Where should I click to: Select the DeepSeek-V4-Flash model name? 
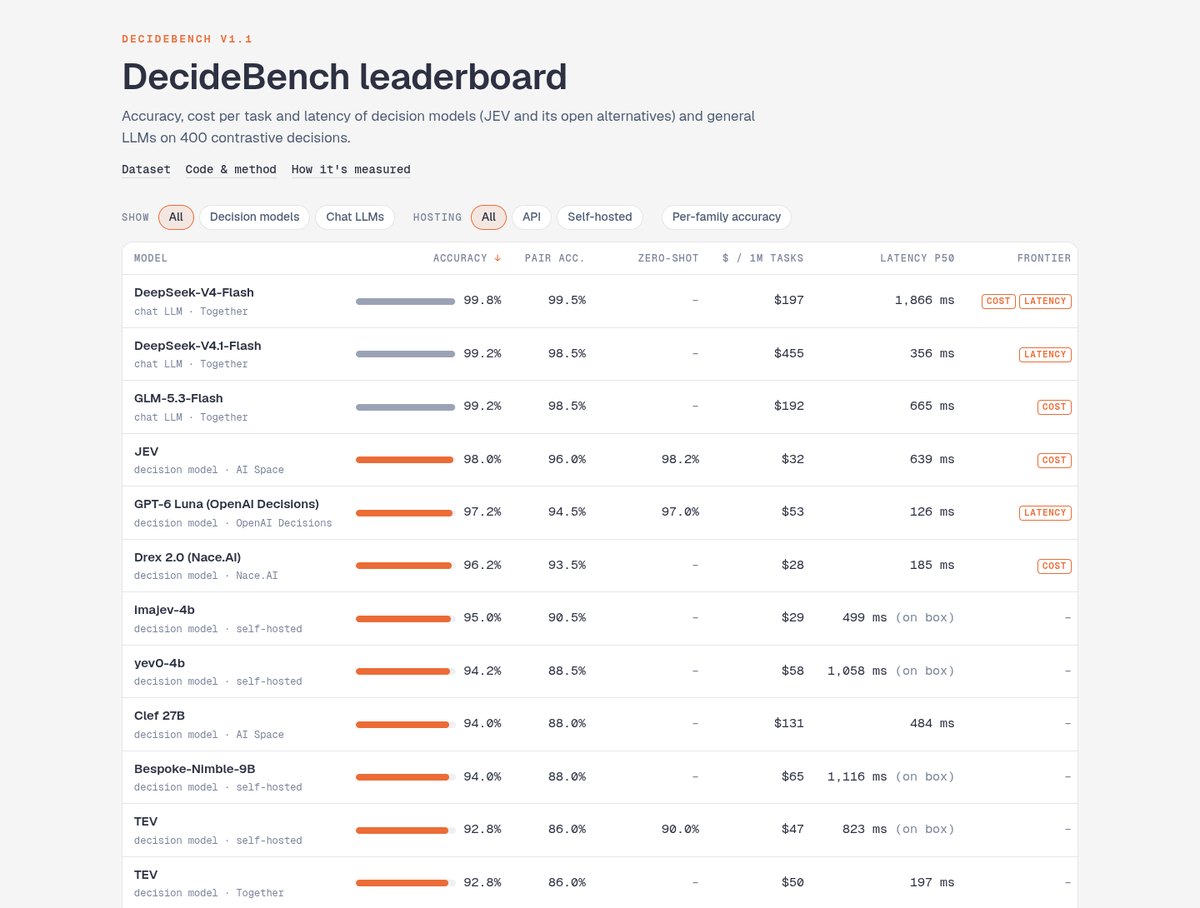(194, 293)
